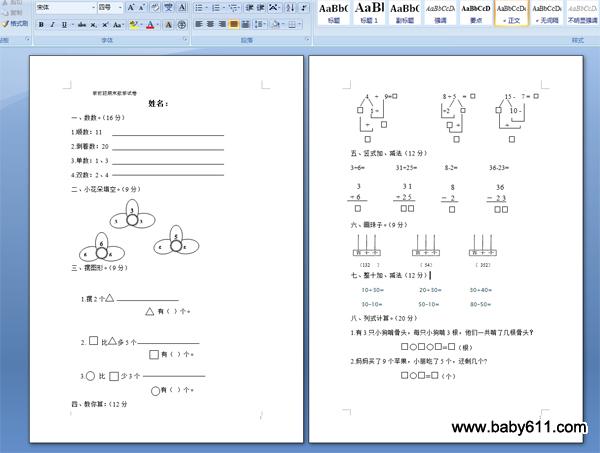Viewport: 600px width, 453px height.
Task: Open the font size dropdown
Action: (119, 7)
